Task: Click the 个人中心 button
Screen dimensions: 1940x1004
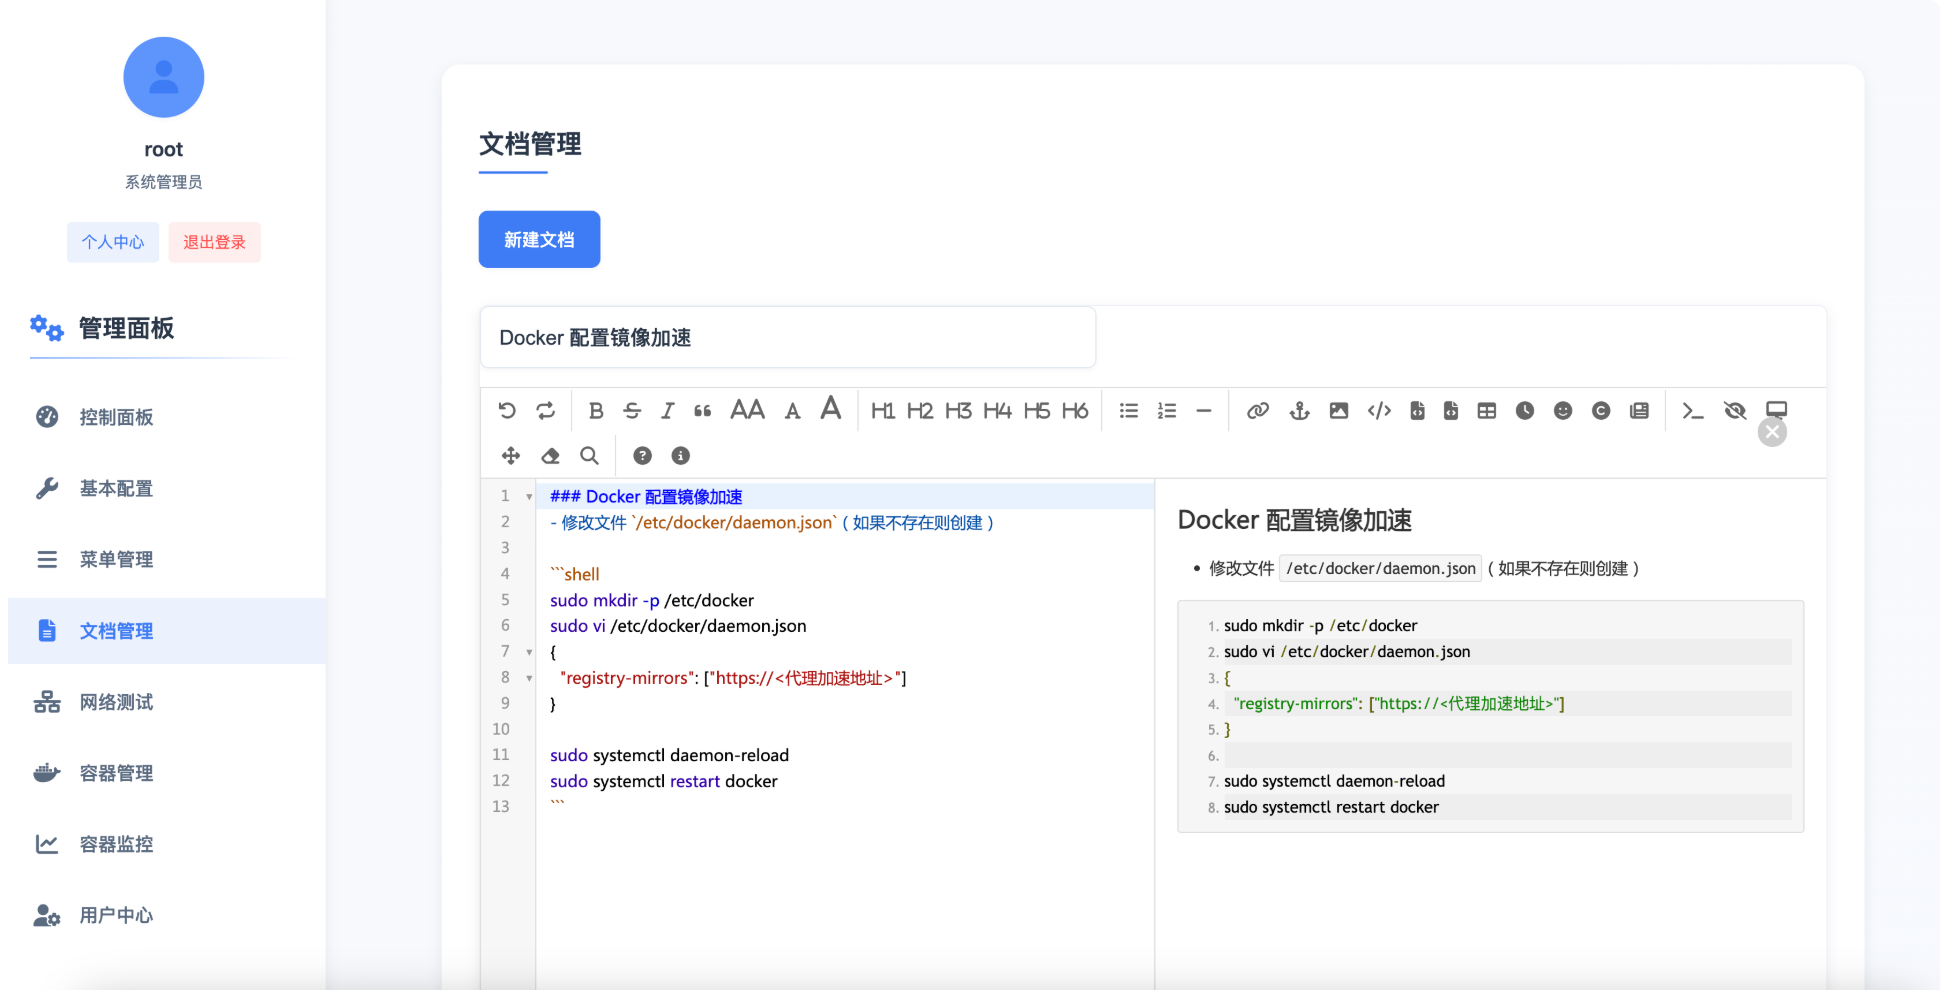Action: point(113,242)
